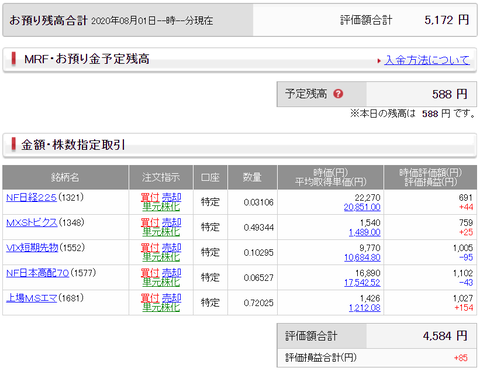Click 単元株化 for NF日経225
The width and height of the screenshot is (480, 371).
[161, 207]
